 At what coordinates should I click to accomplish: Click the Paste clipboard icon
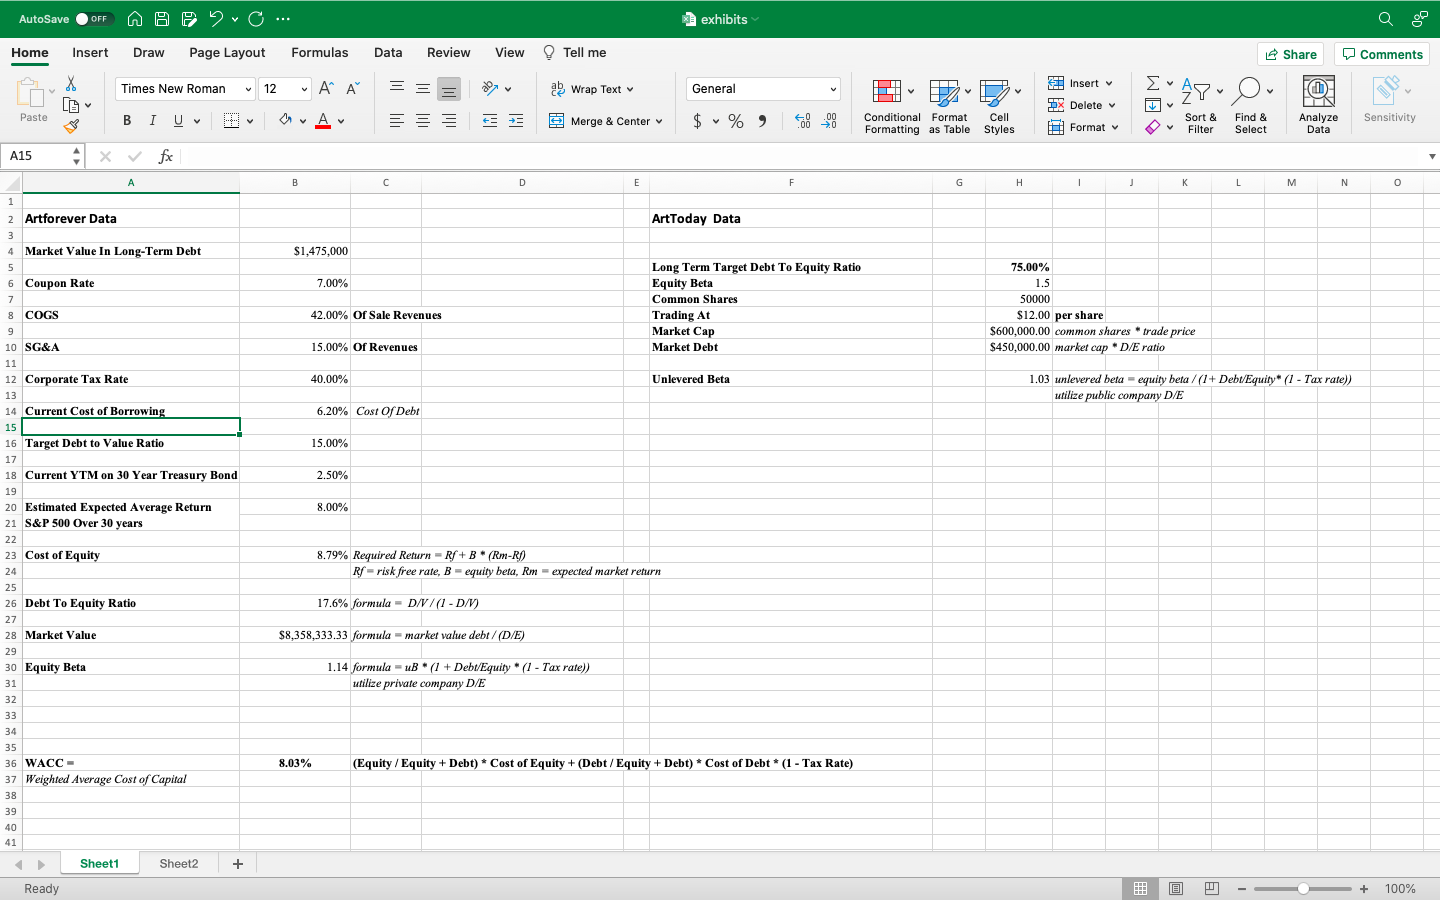coord(31,93)
